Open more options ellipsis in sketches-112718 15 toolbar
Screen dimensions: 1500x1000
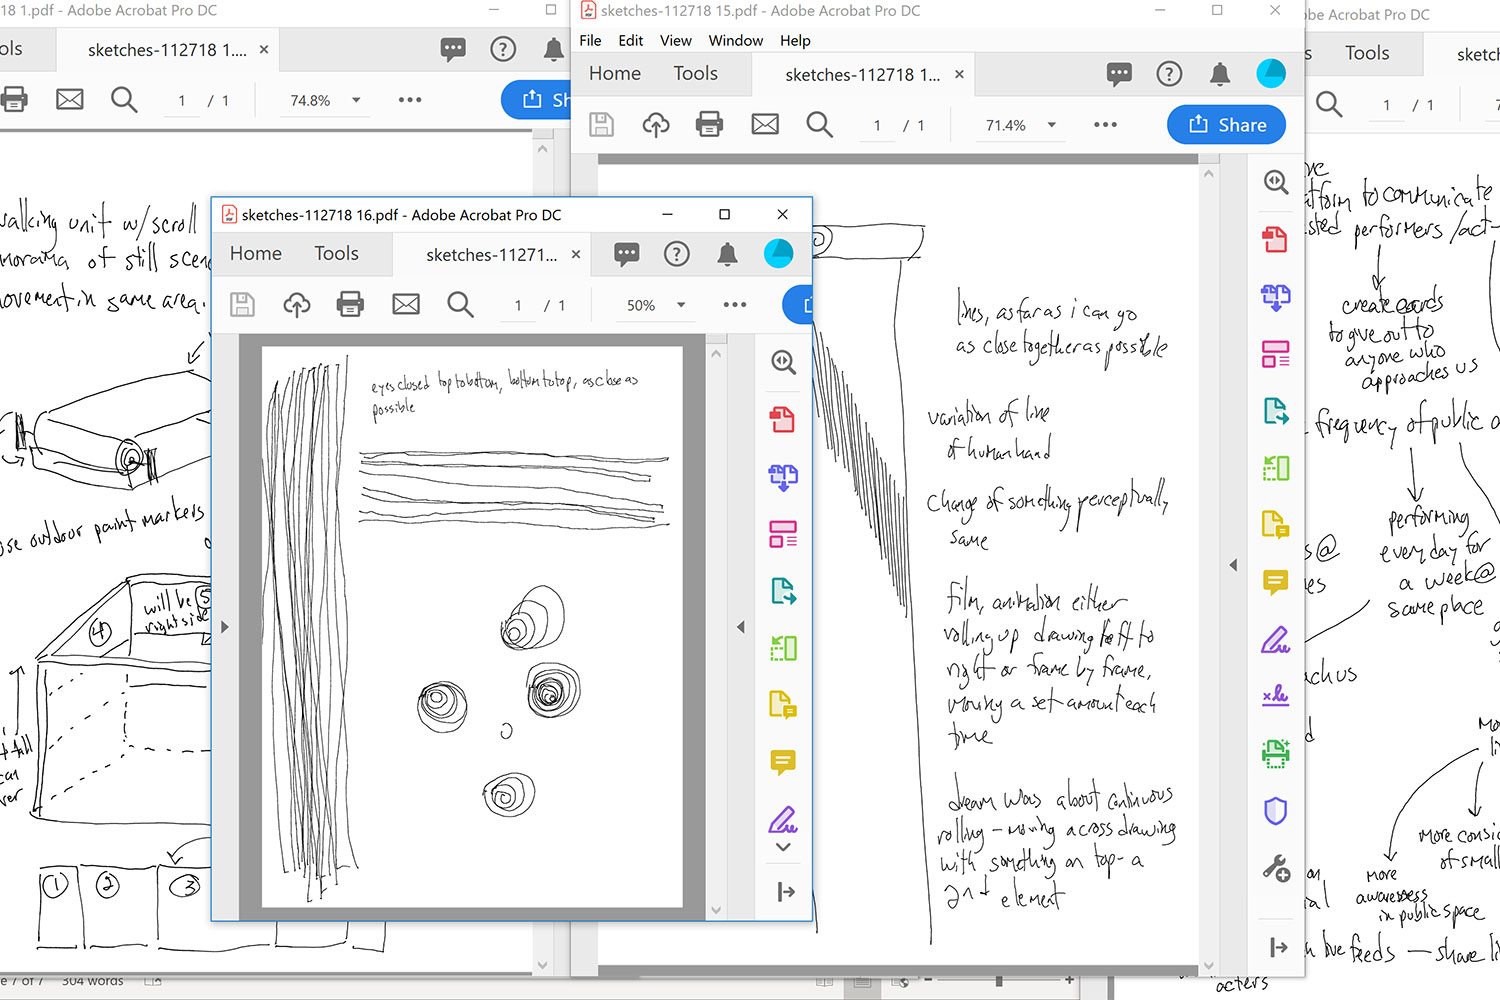(1105, 125)
